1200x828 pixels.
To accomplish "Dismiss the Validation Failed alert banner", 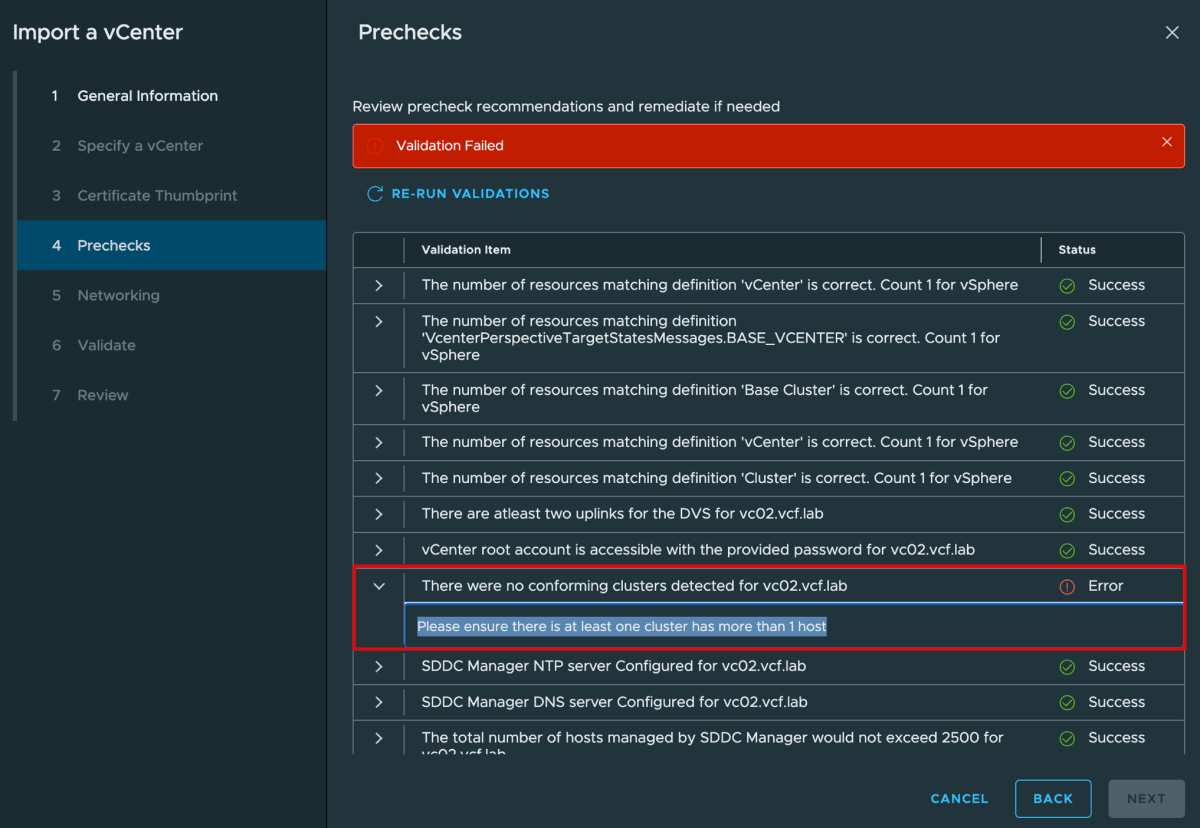I will click(x=1166, y=142).
